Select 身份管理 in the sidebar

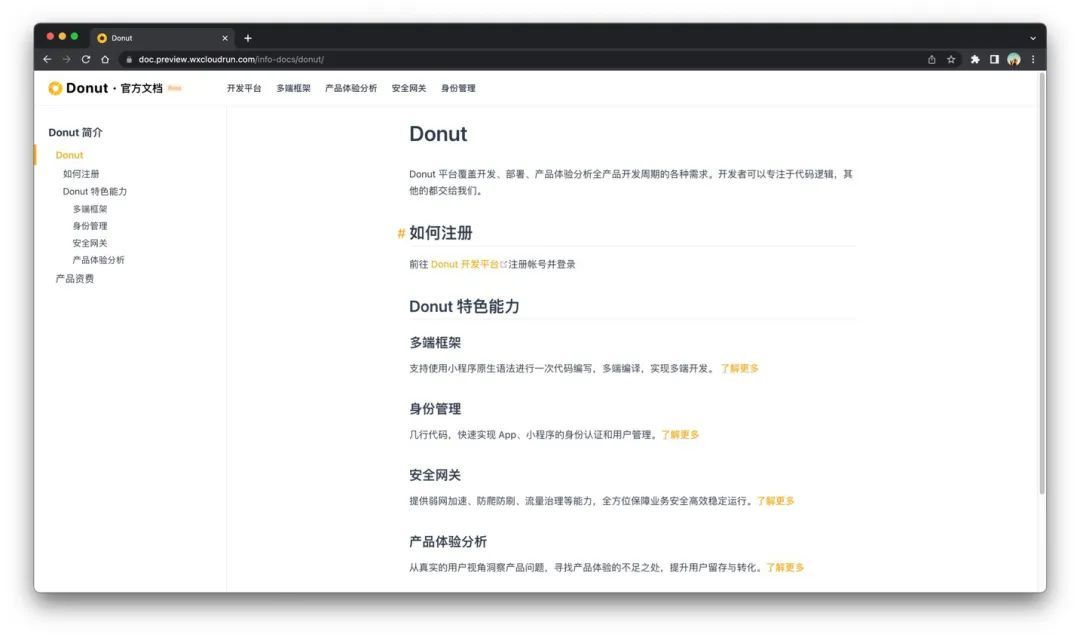[x=90, y=226]
